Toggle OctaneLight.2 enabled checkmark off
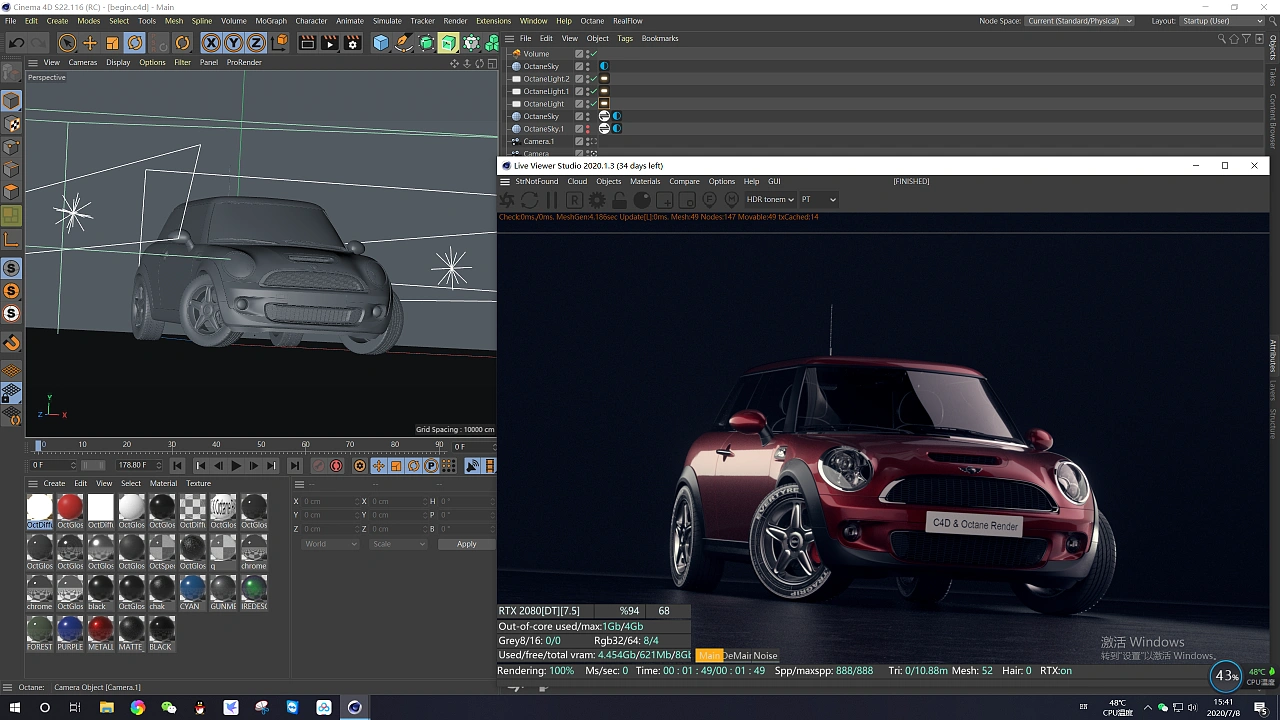 click(593, 78)
